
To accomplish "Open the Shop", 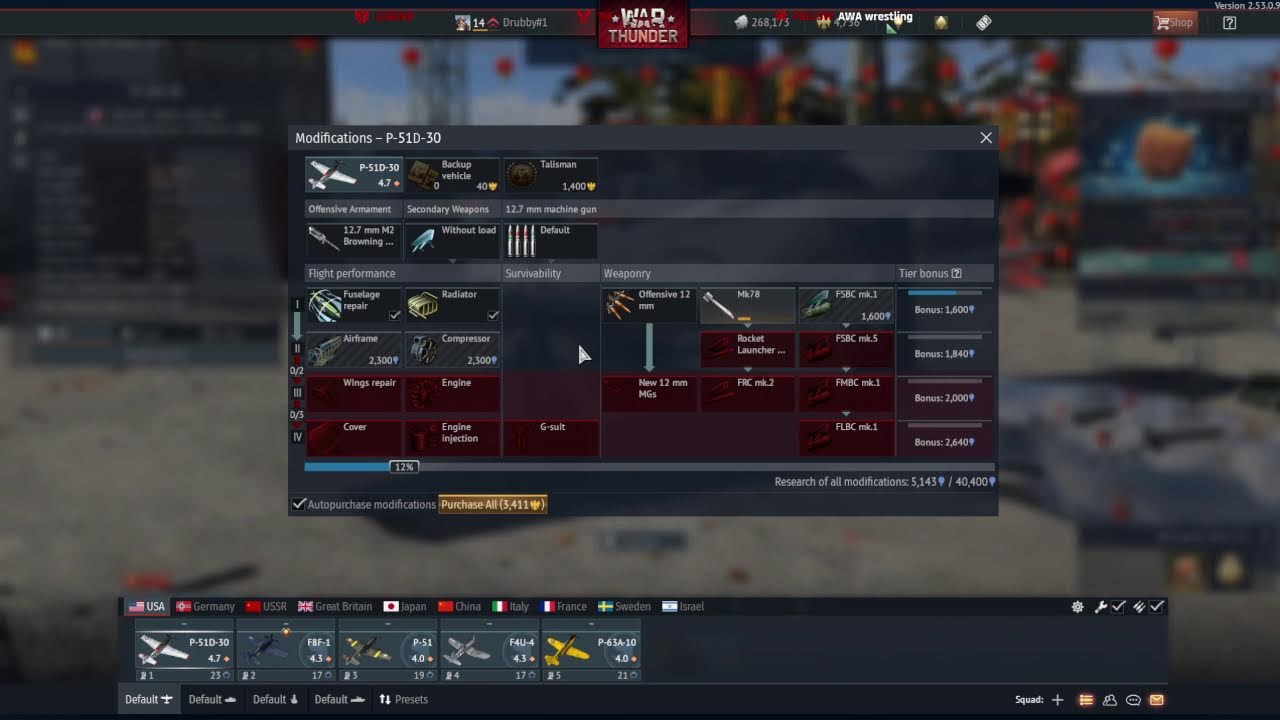I will 1174,22.
